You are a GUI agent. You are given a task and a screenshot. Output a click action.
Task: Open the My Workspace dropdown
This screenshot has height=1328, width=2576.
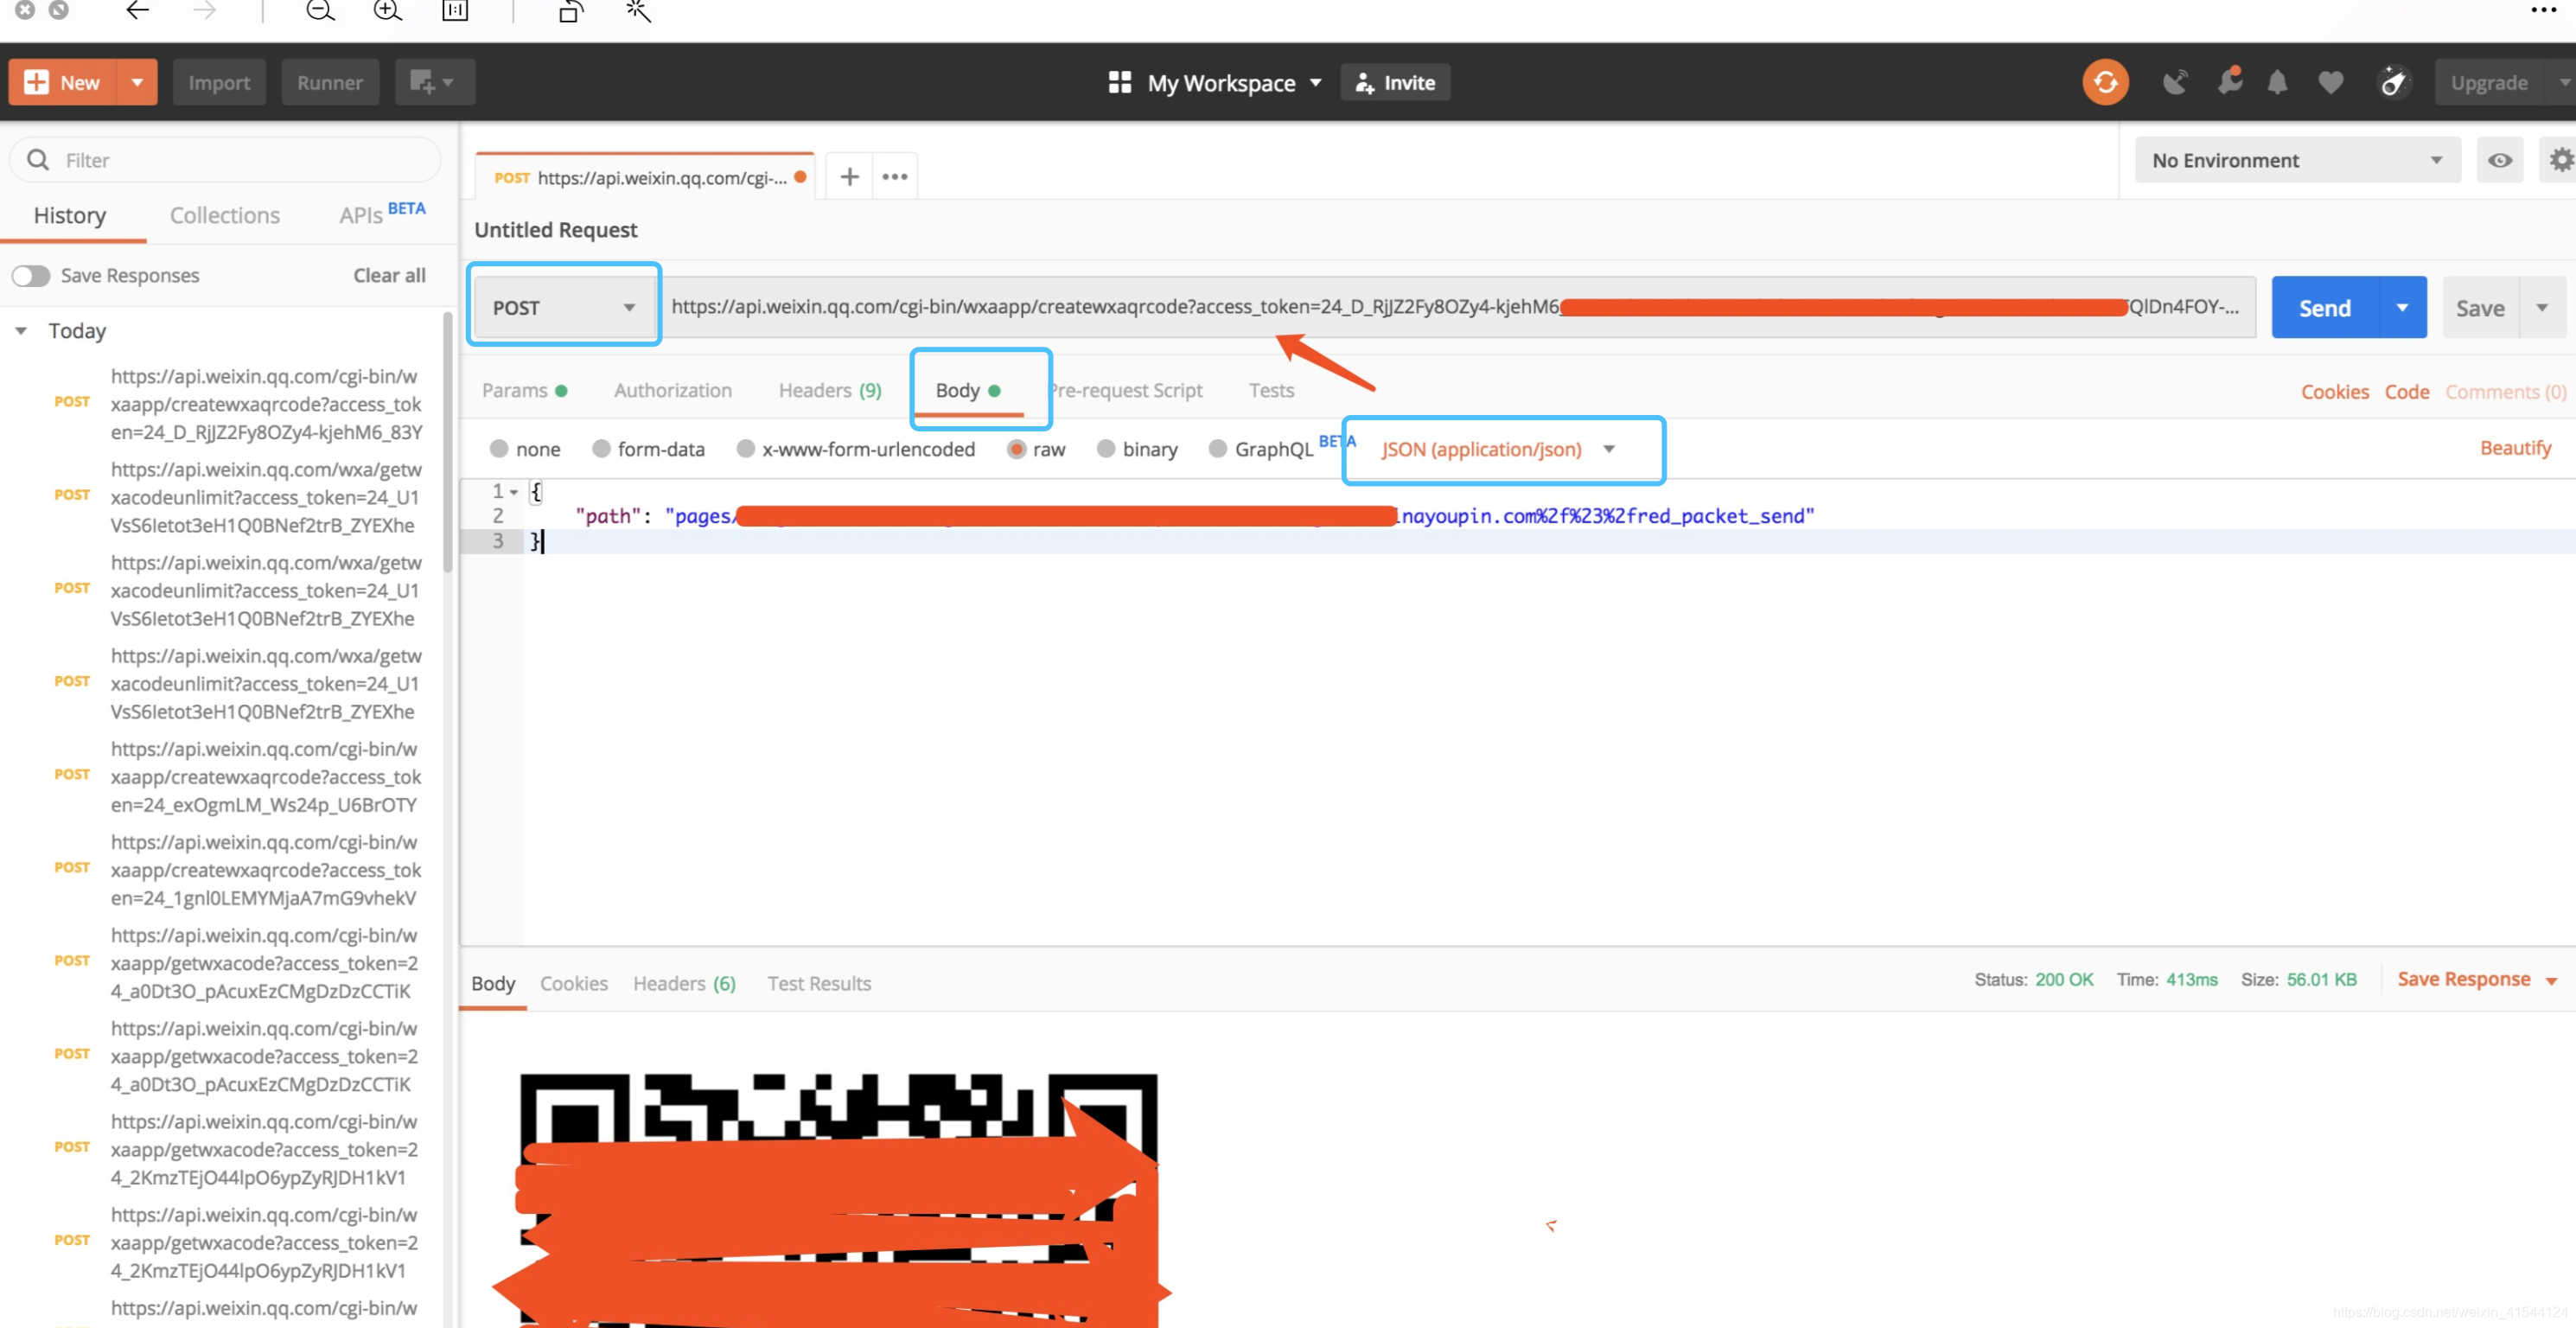(x=1235, y=82)
